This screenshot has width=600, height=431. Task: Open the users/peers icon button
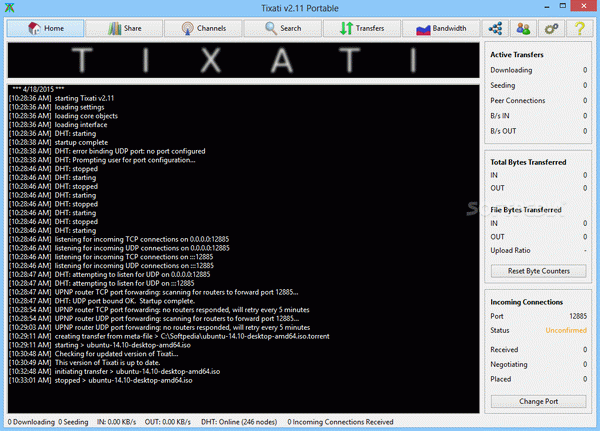click(x=523, y=28)
